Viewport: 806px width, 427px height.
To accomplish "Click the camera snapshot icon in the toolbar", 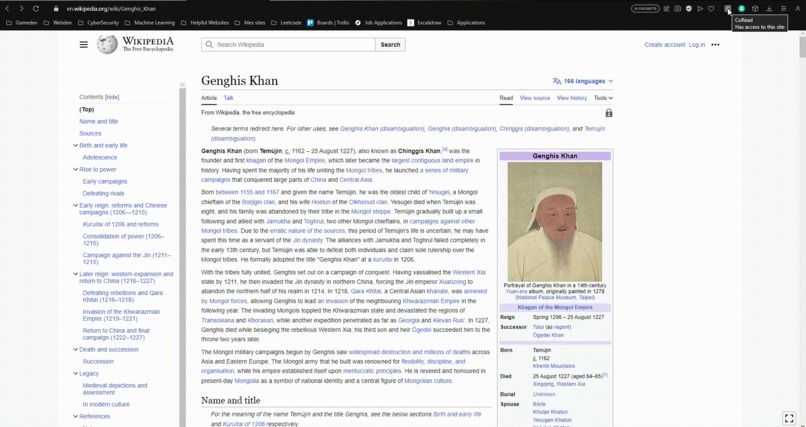I will point(677,9).
